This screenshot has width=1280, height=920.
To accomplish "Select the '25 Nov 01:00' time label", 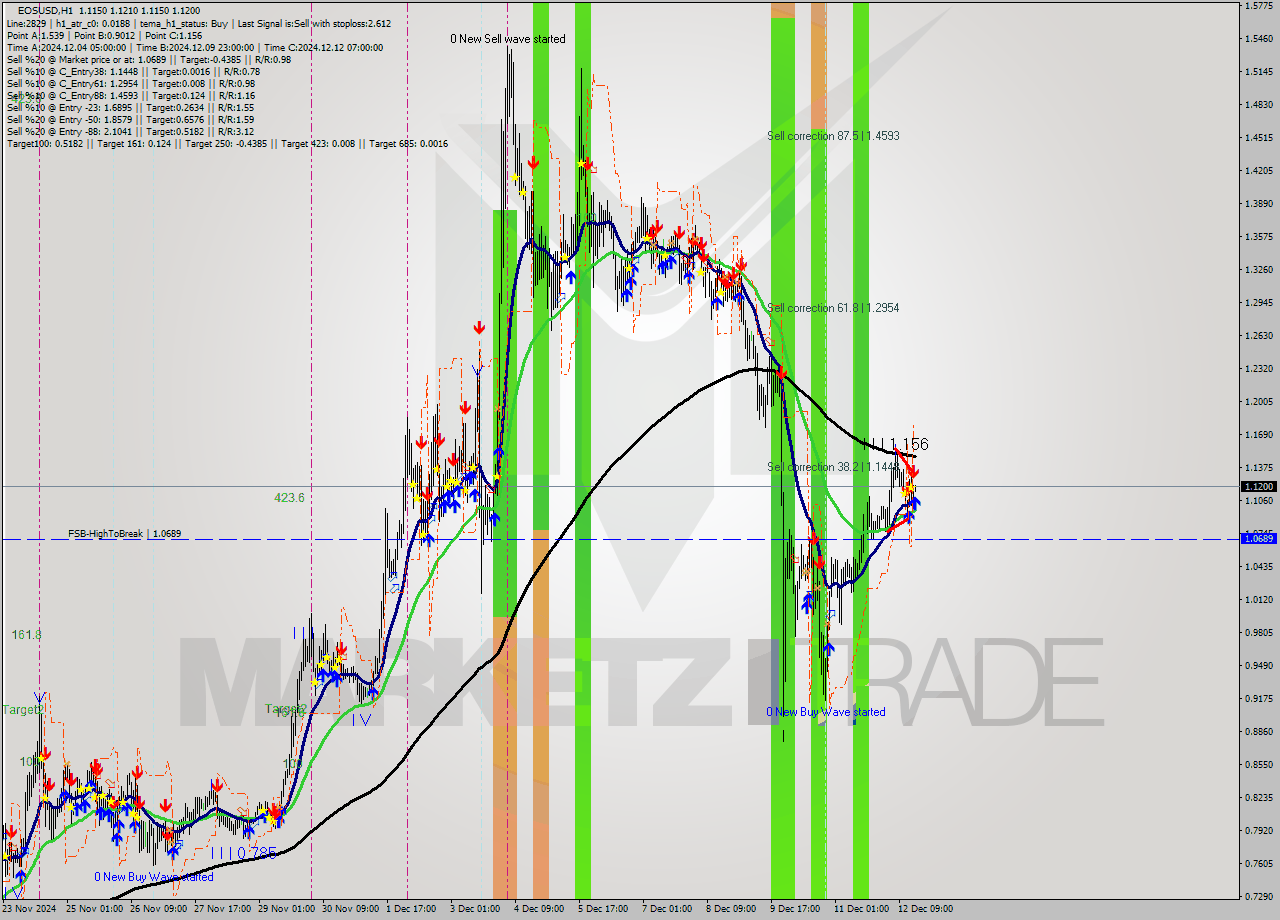I will coord(94,909).
